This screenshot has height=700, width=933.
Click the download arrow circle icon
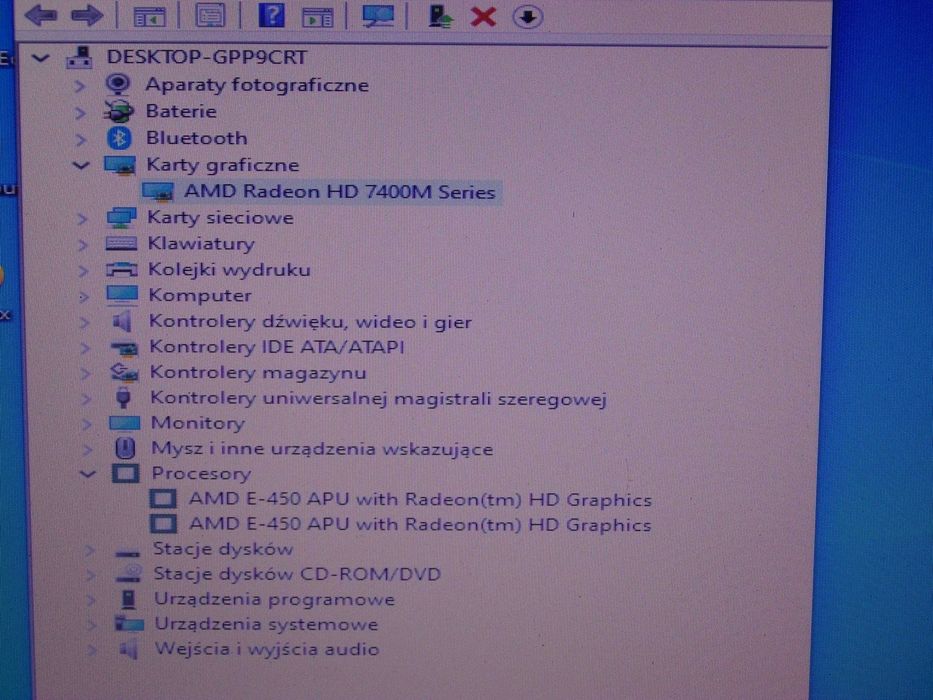tap(528, 17)
